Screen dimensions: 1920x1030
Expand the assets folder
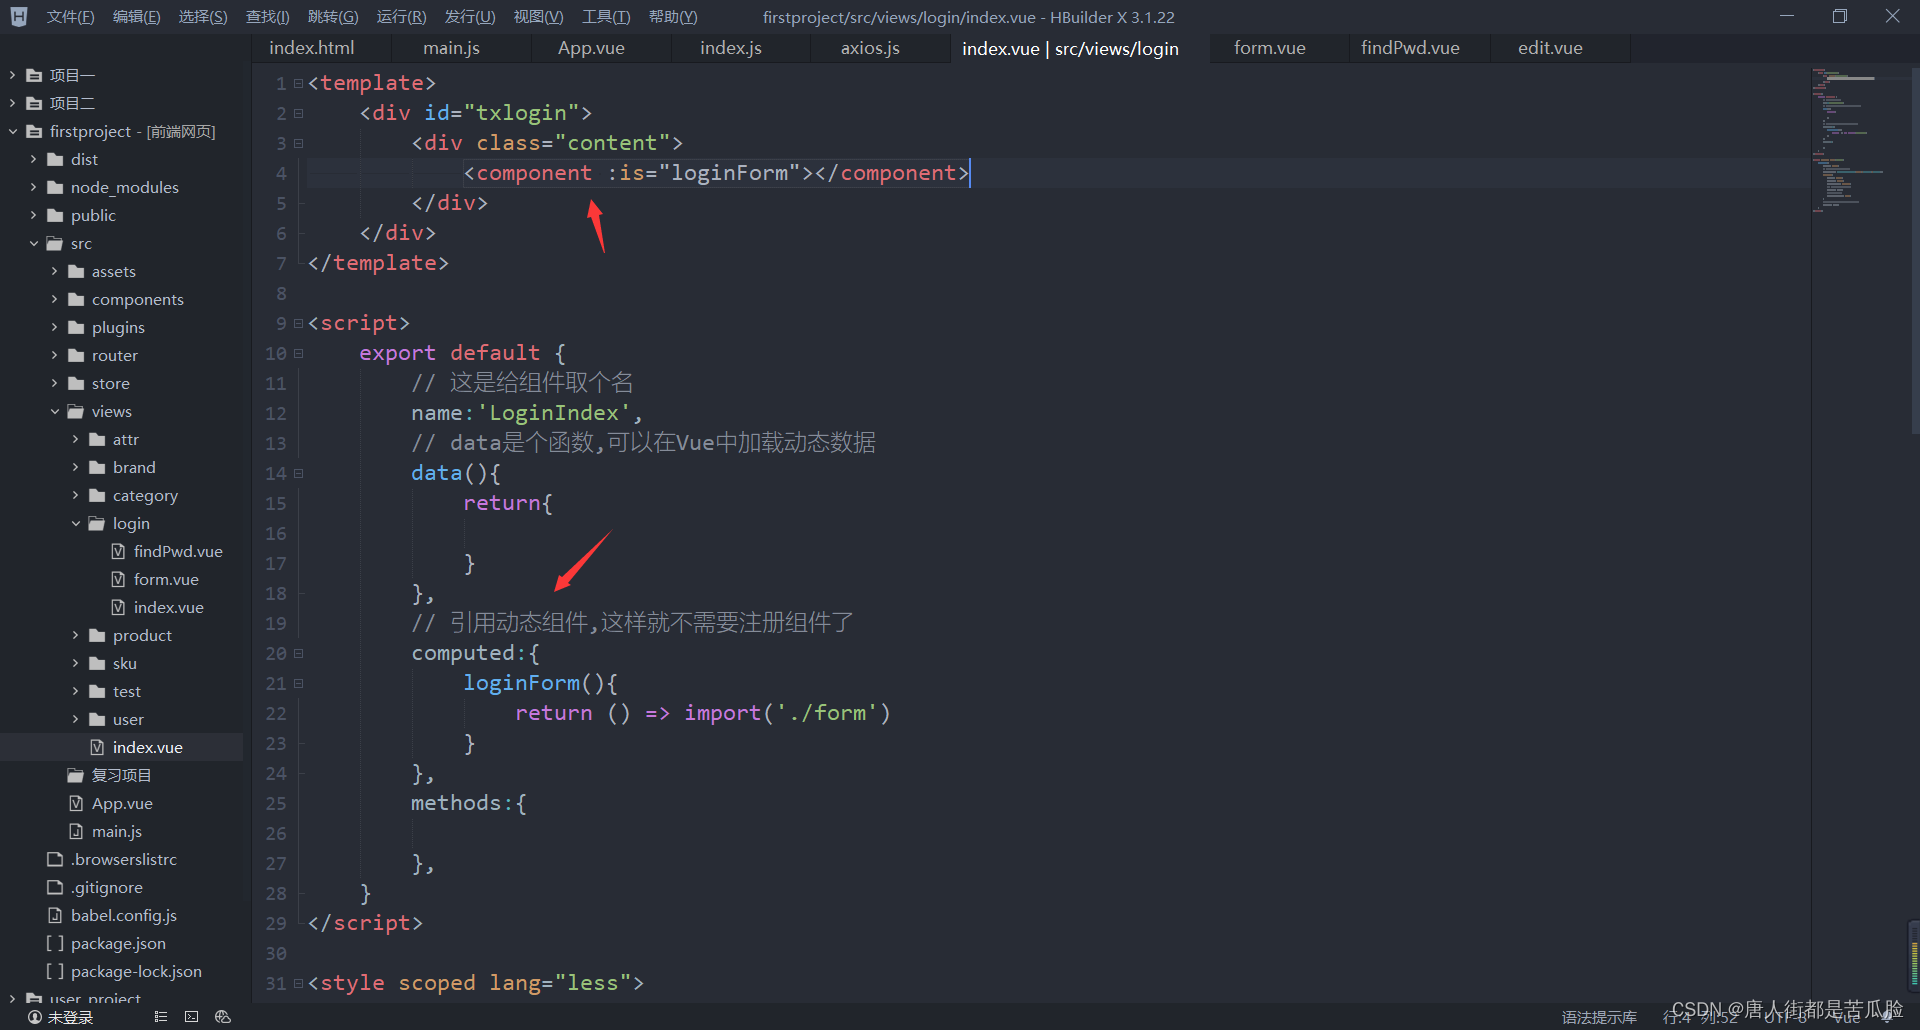click(54, 271)
